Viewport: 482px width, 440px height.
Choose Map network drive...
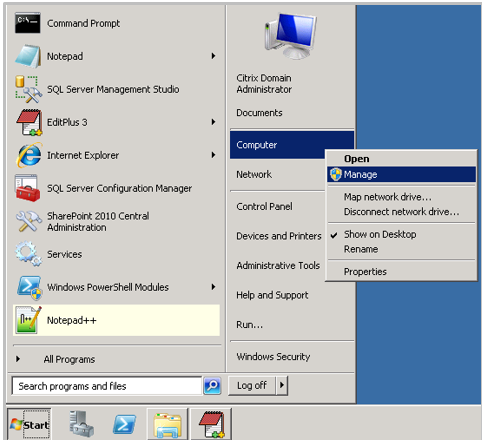(401, 197)
